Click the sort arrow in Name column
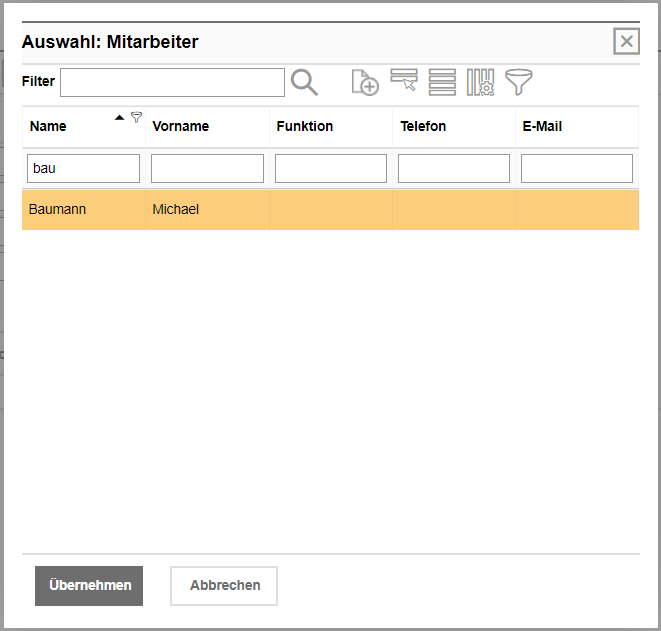The width and height of the screenshot is (661, 631). click(120, 118)
